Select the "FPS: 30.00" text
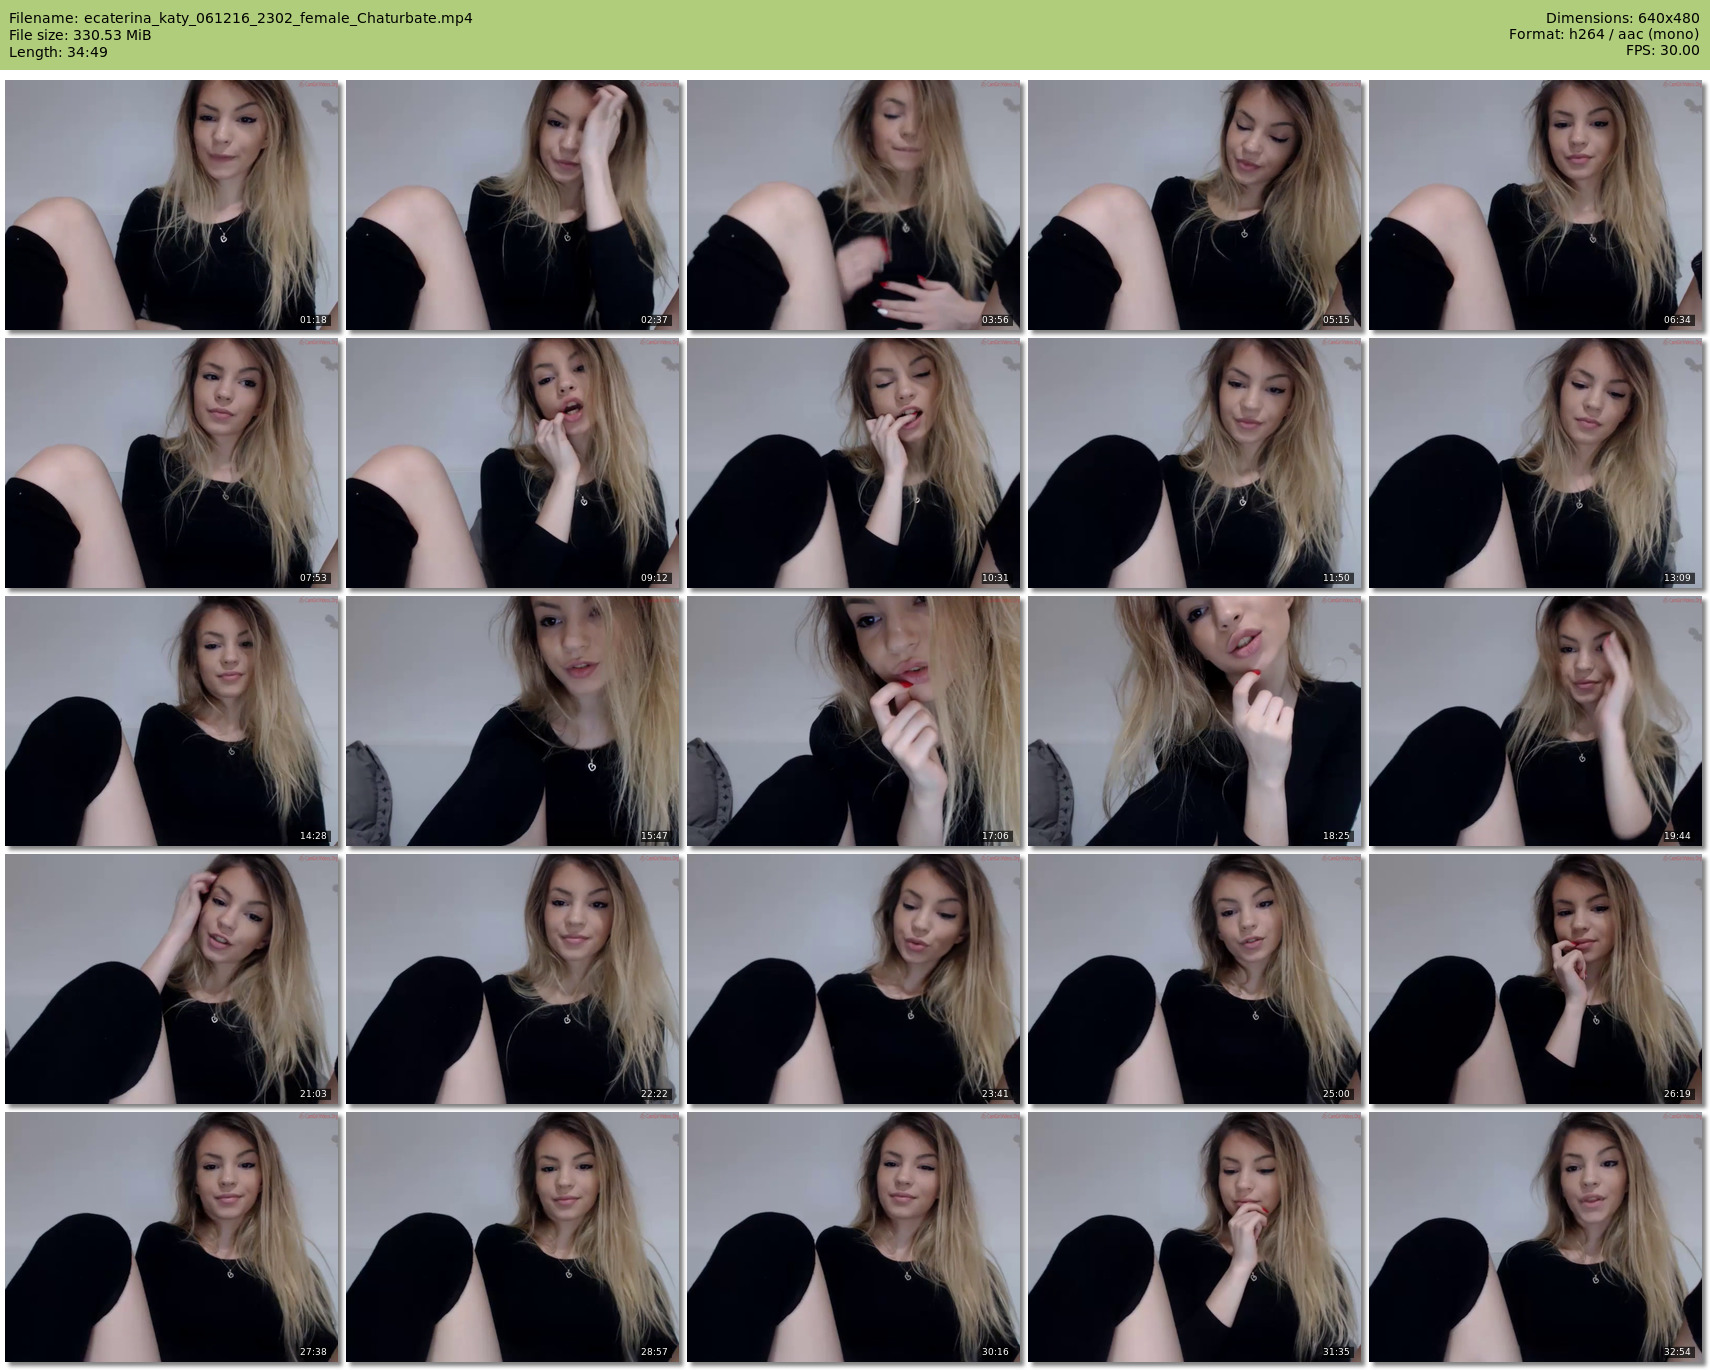 1662,52
